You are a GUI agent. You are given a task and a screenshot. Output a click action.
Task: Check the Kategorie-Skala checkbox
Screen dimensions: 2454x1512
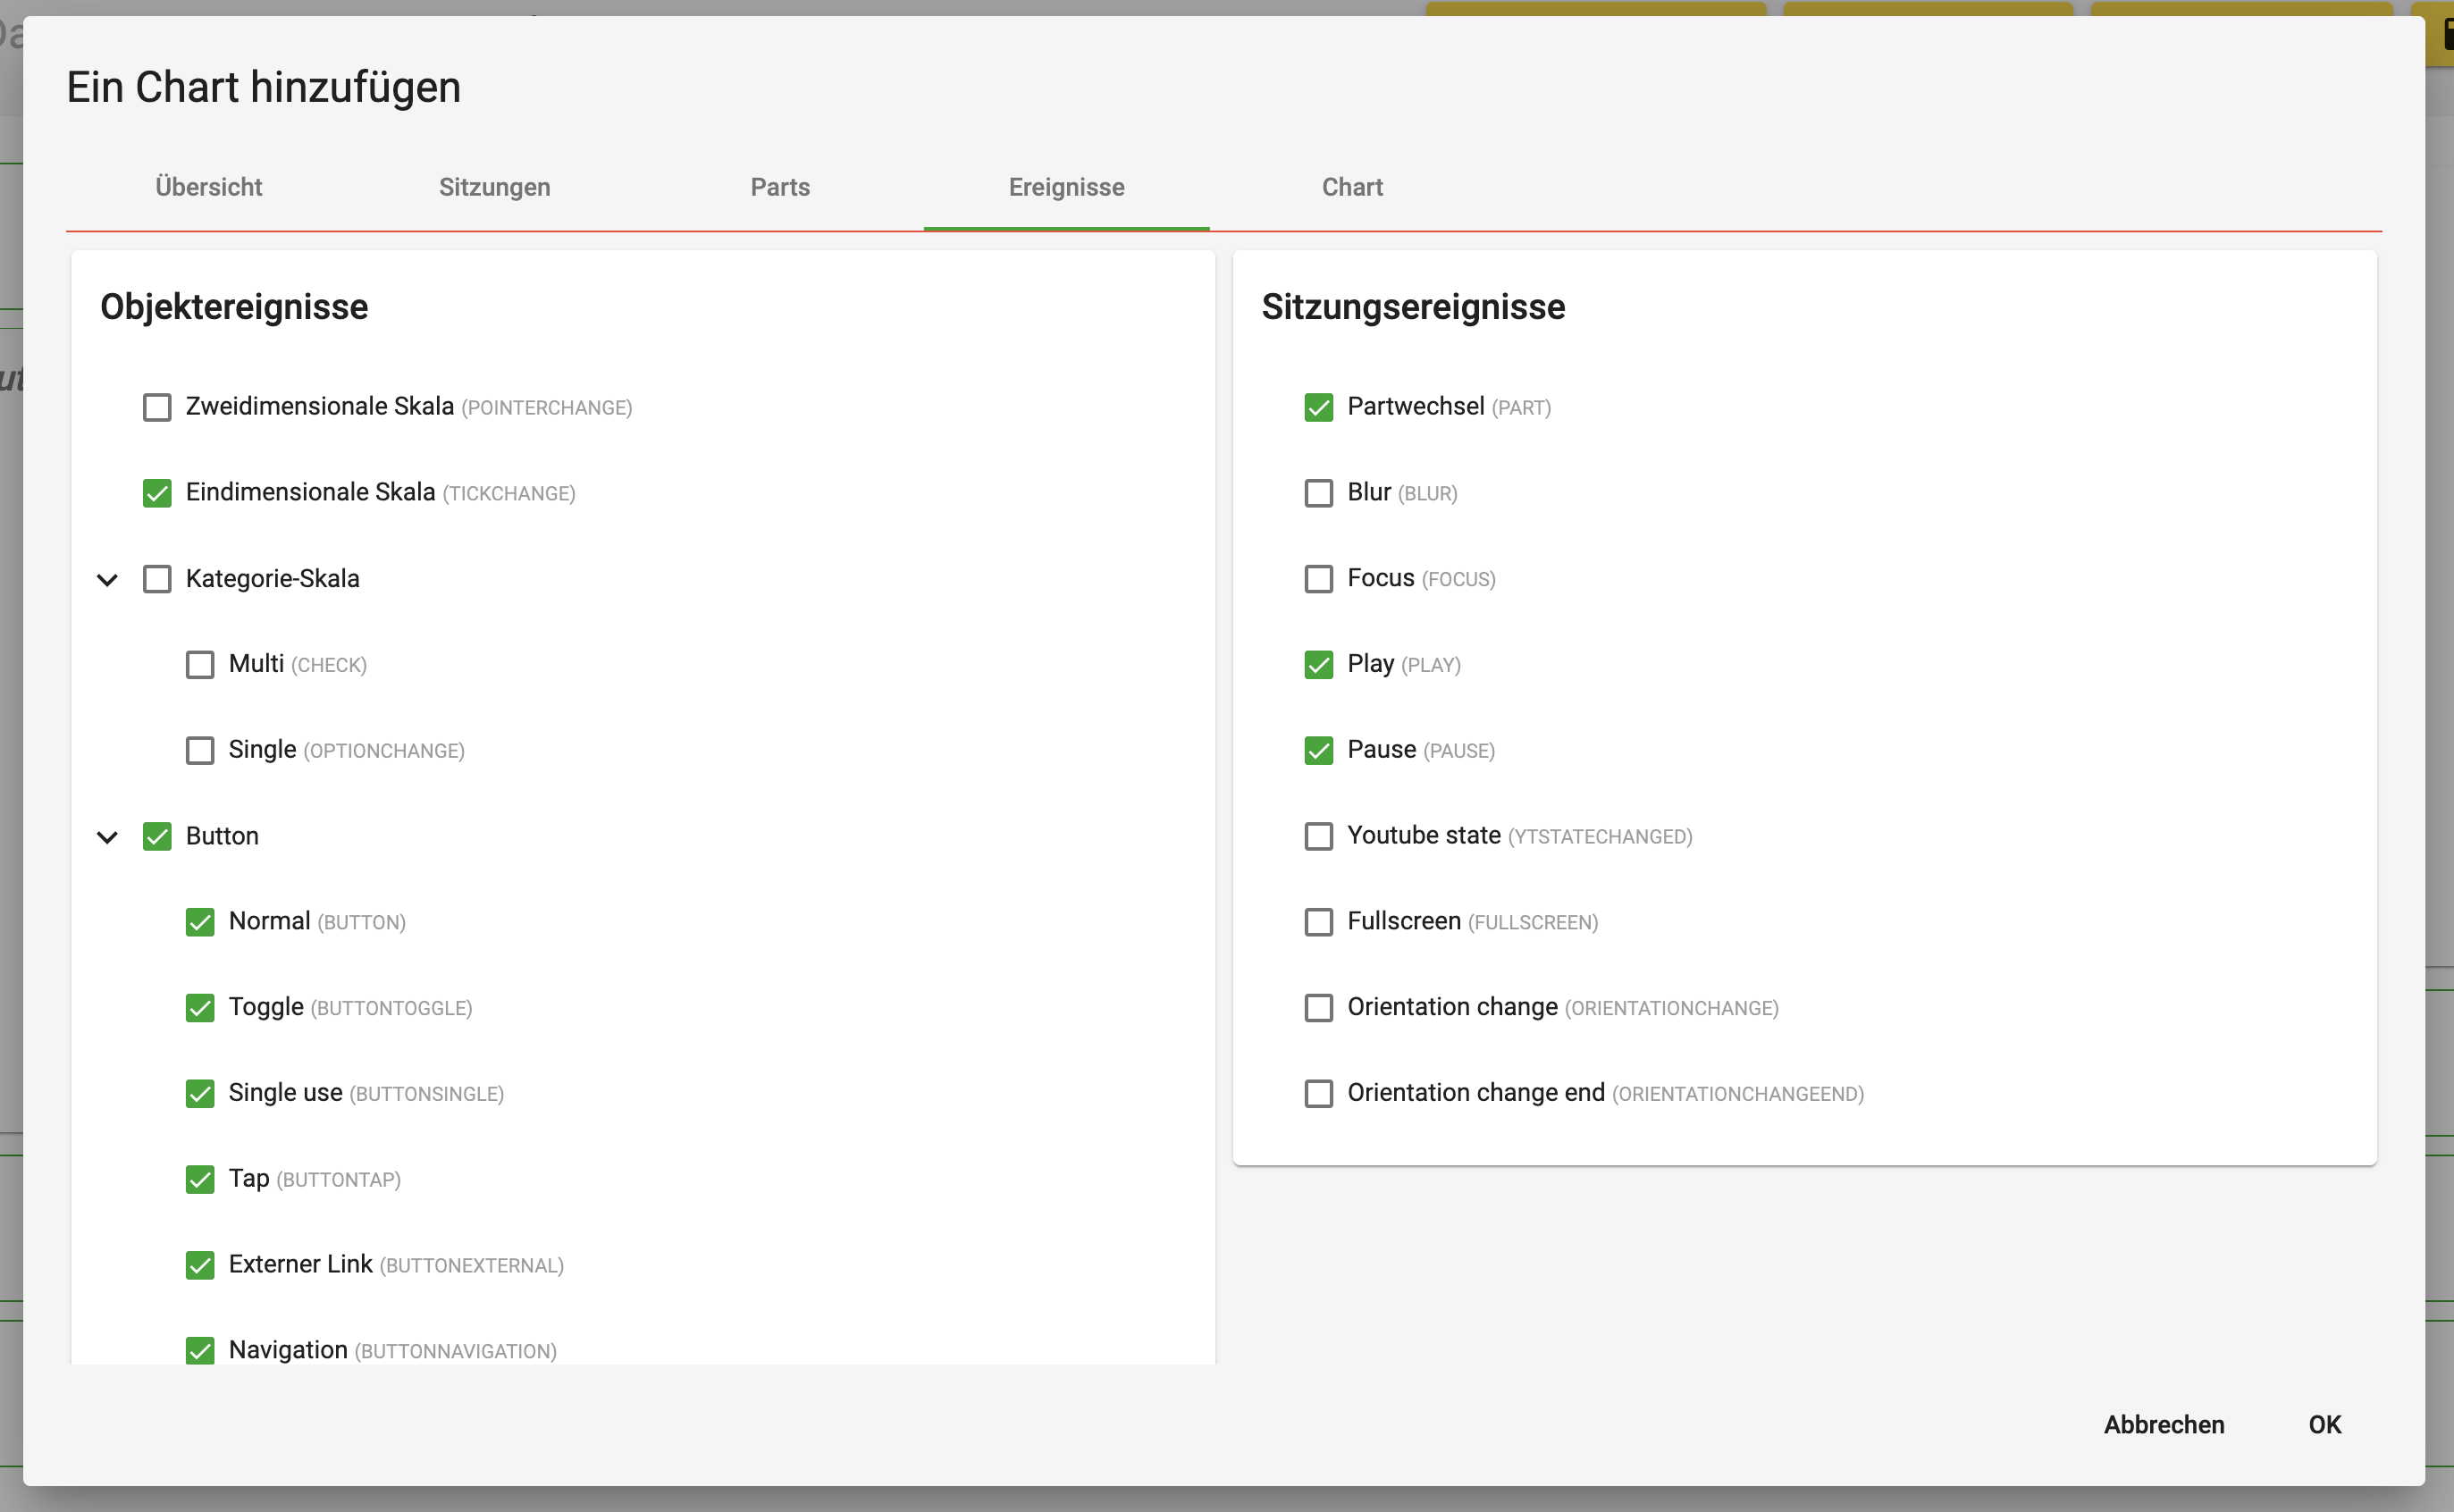(x=157, y=579)
